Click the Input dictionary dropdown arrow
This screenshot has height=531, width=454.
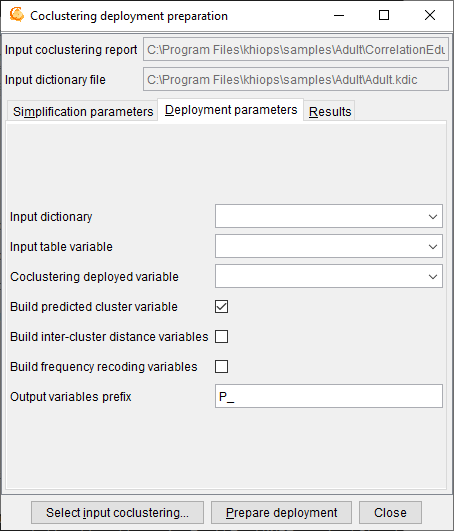point(433,217)
